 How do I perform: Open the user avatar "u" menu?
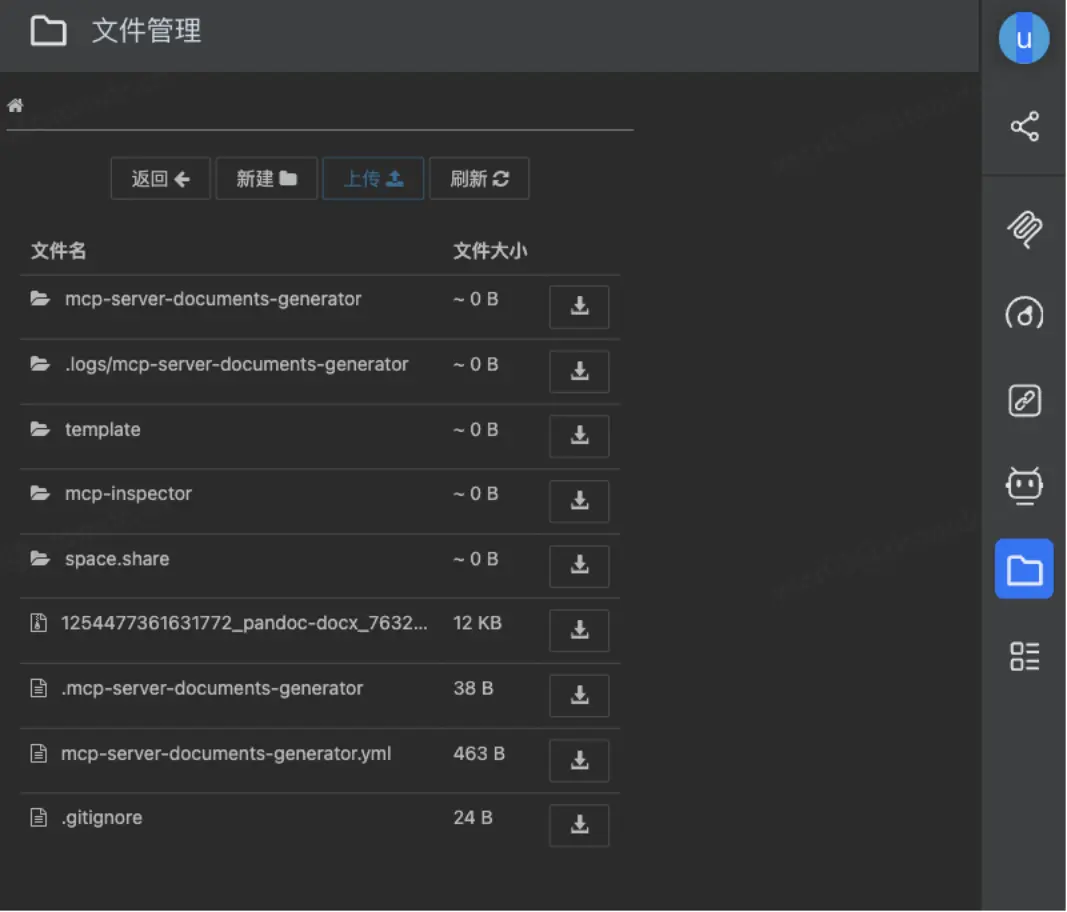click(1023, 38)
